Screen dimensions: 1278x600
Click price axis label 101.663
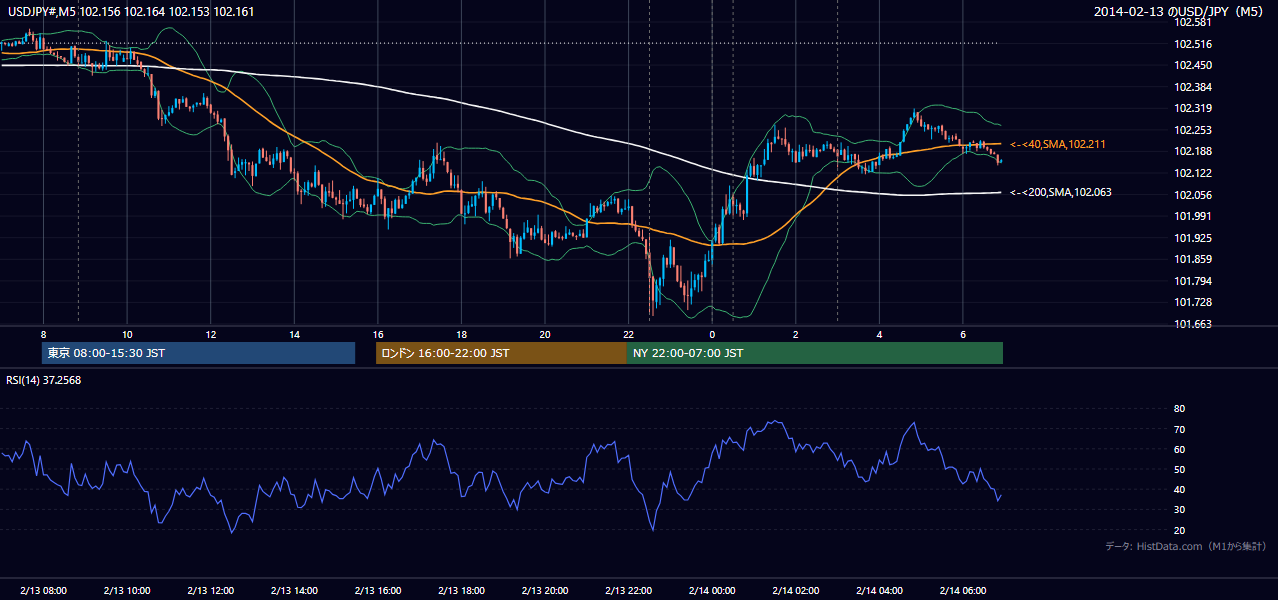click(x=1192, y=324)
